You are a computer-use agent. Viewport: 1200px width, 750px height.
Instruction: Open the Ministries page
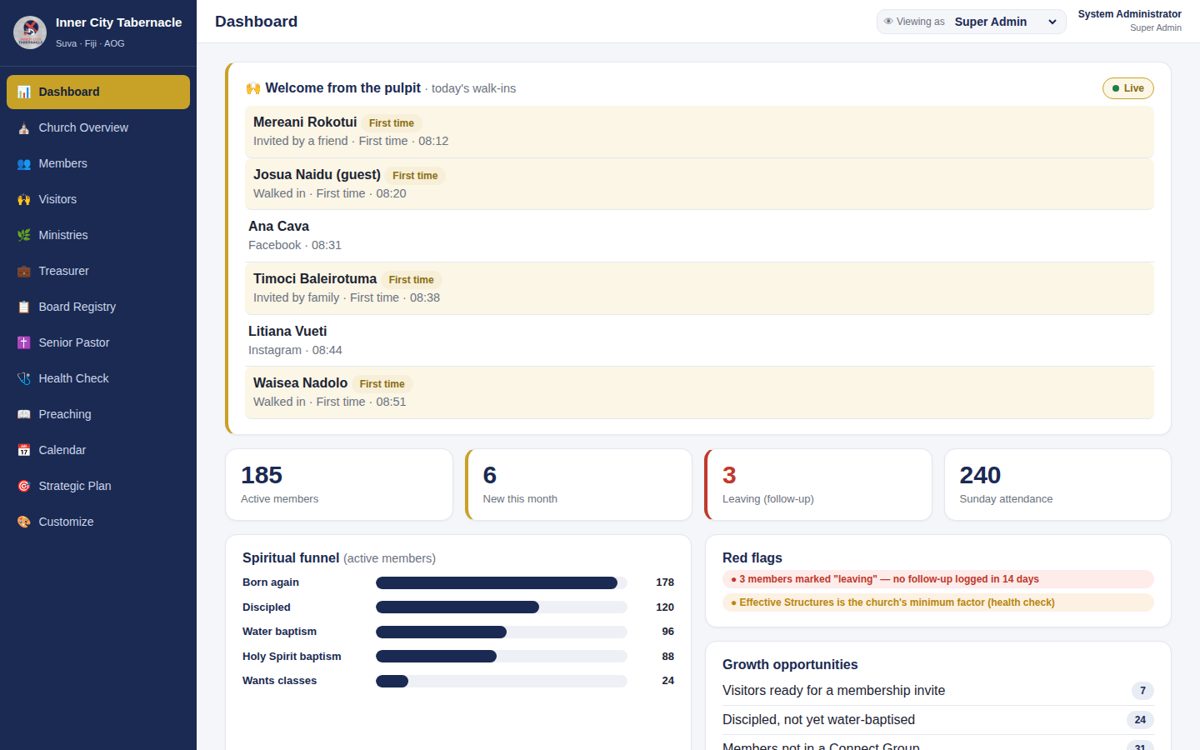(98, 235)
